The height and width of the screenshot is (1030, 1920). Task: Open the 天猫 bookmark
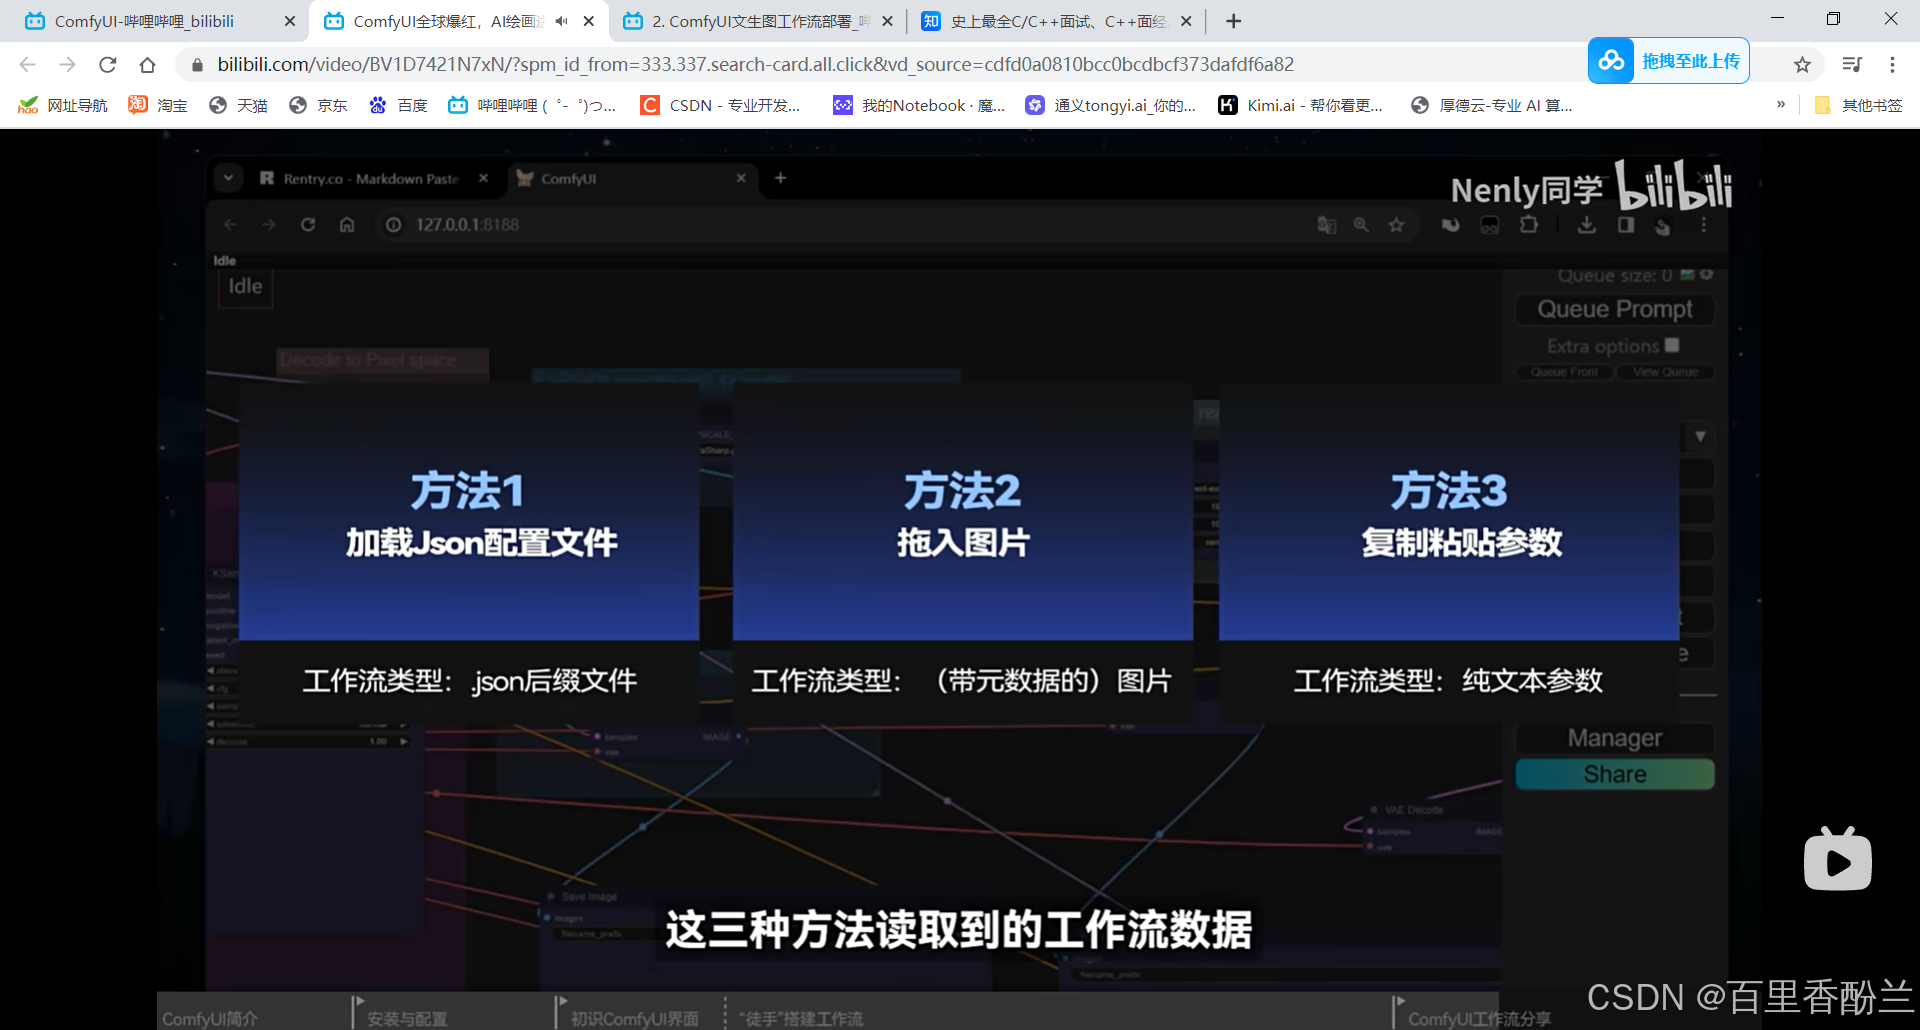tap(238, 105)
